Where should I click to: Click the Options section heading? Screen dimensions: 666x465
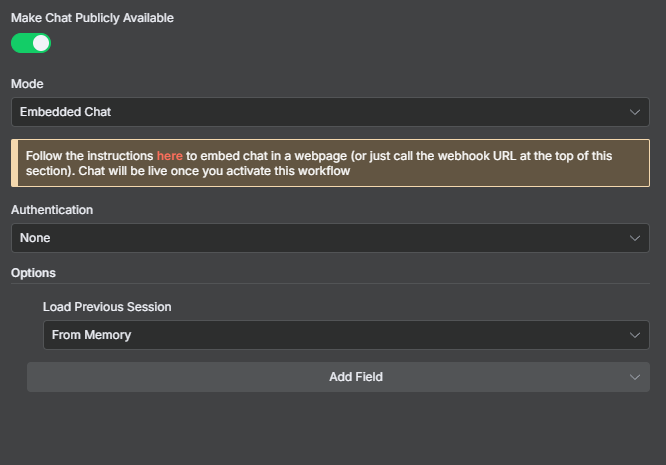pos(33,272)
